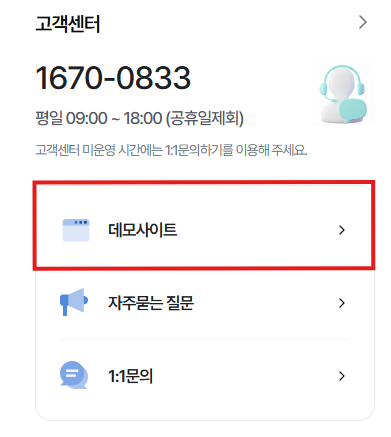
Task: Click the megaphone icon for 자주묻는 질문
Action: point(74,302)
